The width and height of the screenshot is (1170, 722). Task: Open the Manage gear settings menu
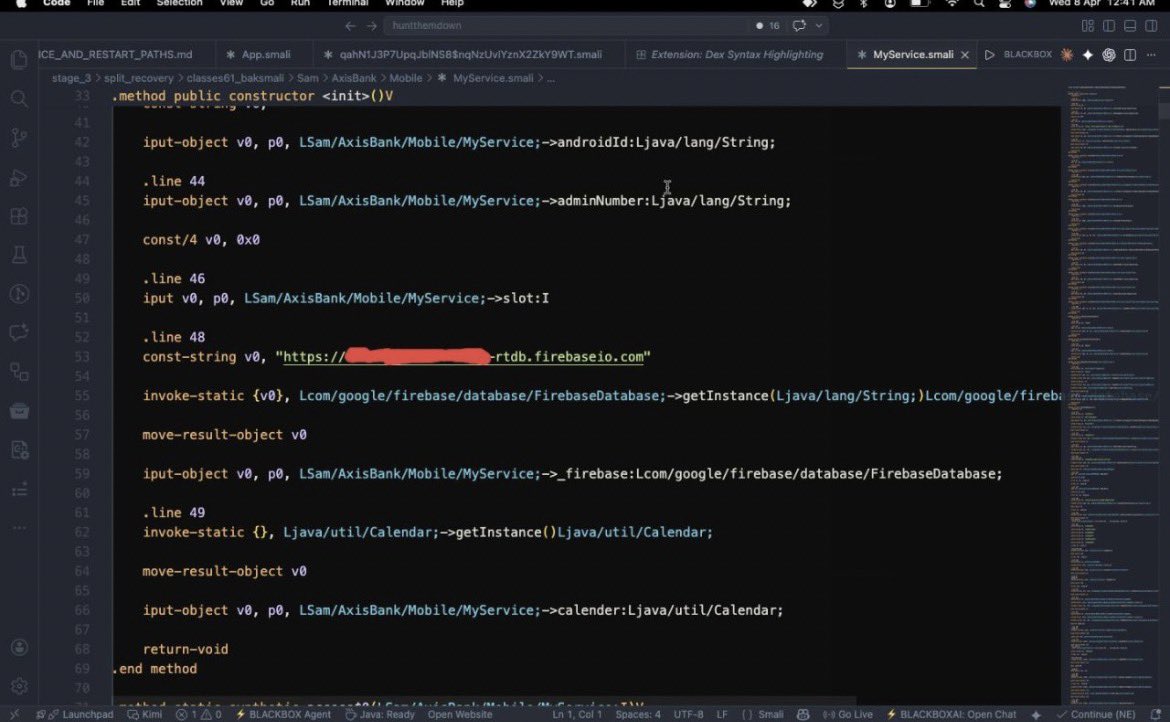point(19,685)
